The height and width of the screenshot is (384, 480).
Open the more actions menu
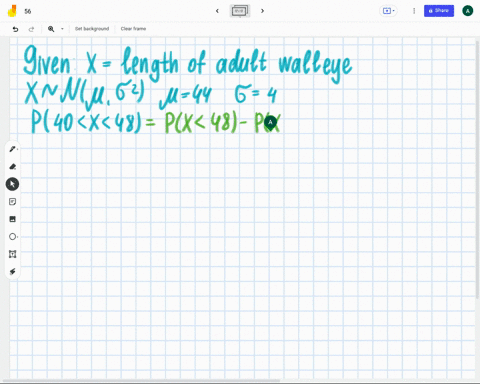click(x=414, y=11)
